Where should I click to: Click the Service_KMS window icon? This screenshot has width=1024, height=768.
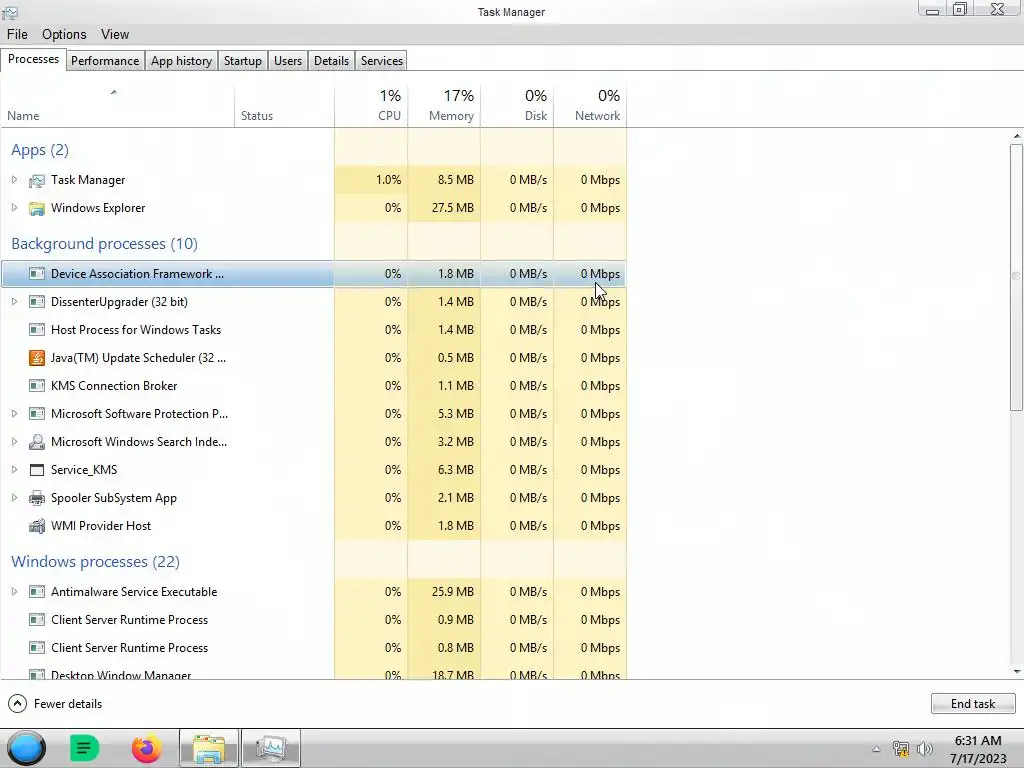[37, 470]
